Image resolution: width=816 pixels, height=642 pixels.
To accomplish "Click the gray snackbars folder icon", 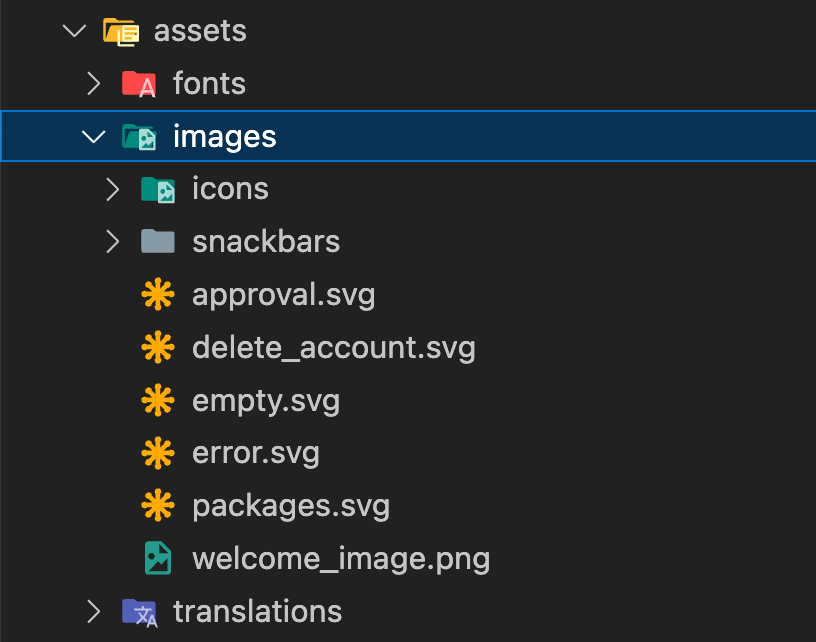I will [x=158, y=241].
